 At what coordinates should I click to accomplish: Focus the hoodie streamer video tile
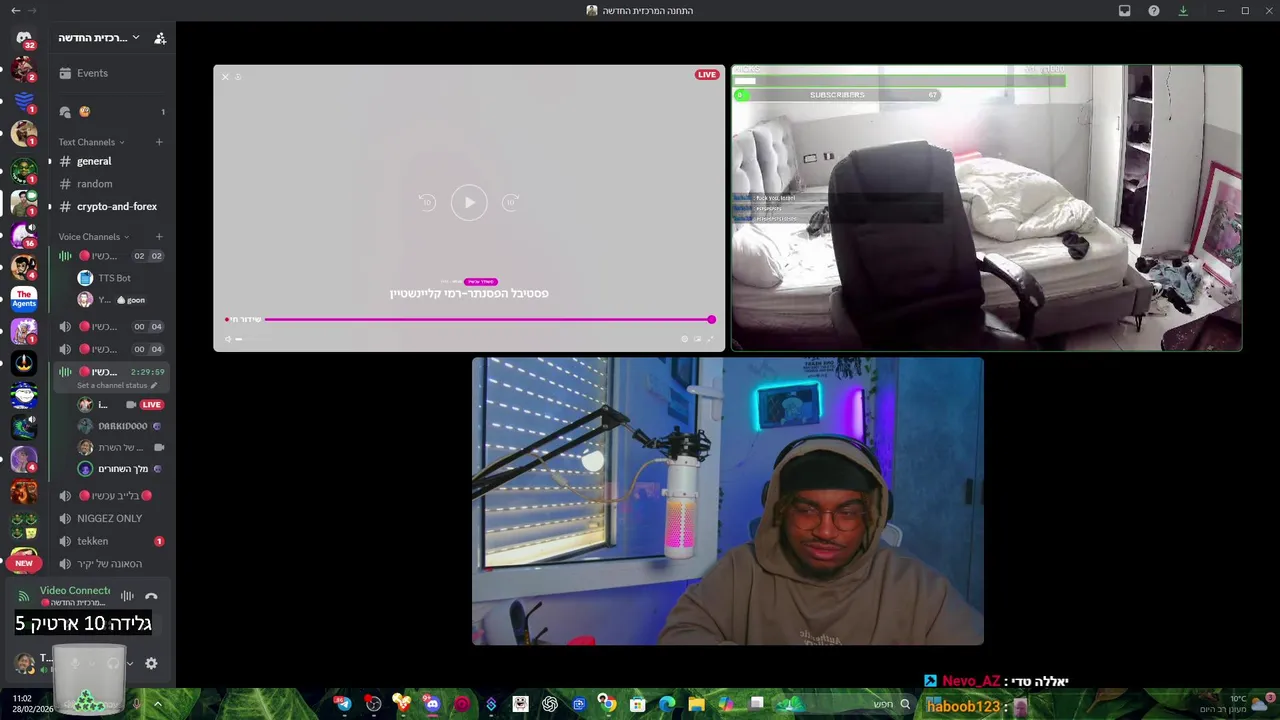click(728, 501)
